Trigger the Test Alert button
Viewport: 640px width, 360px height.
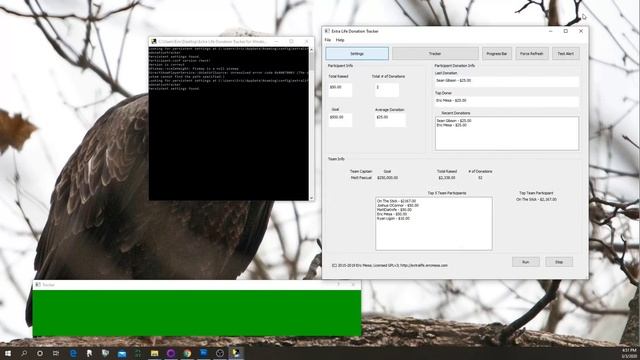[566, 53]
